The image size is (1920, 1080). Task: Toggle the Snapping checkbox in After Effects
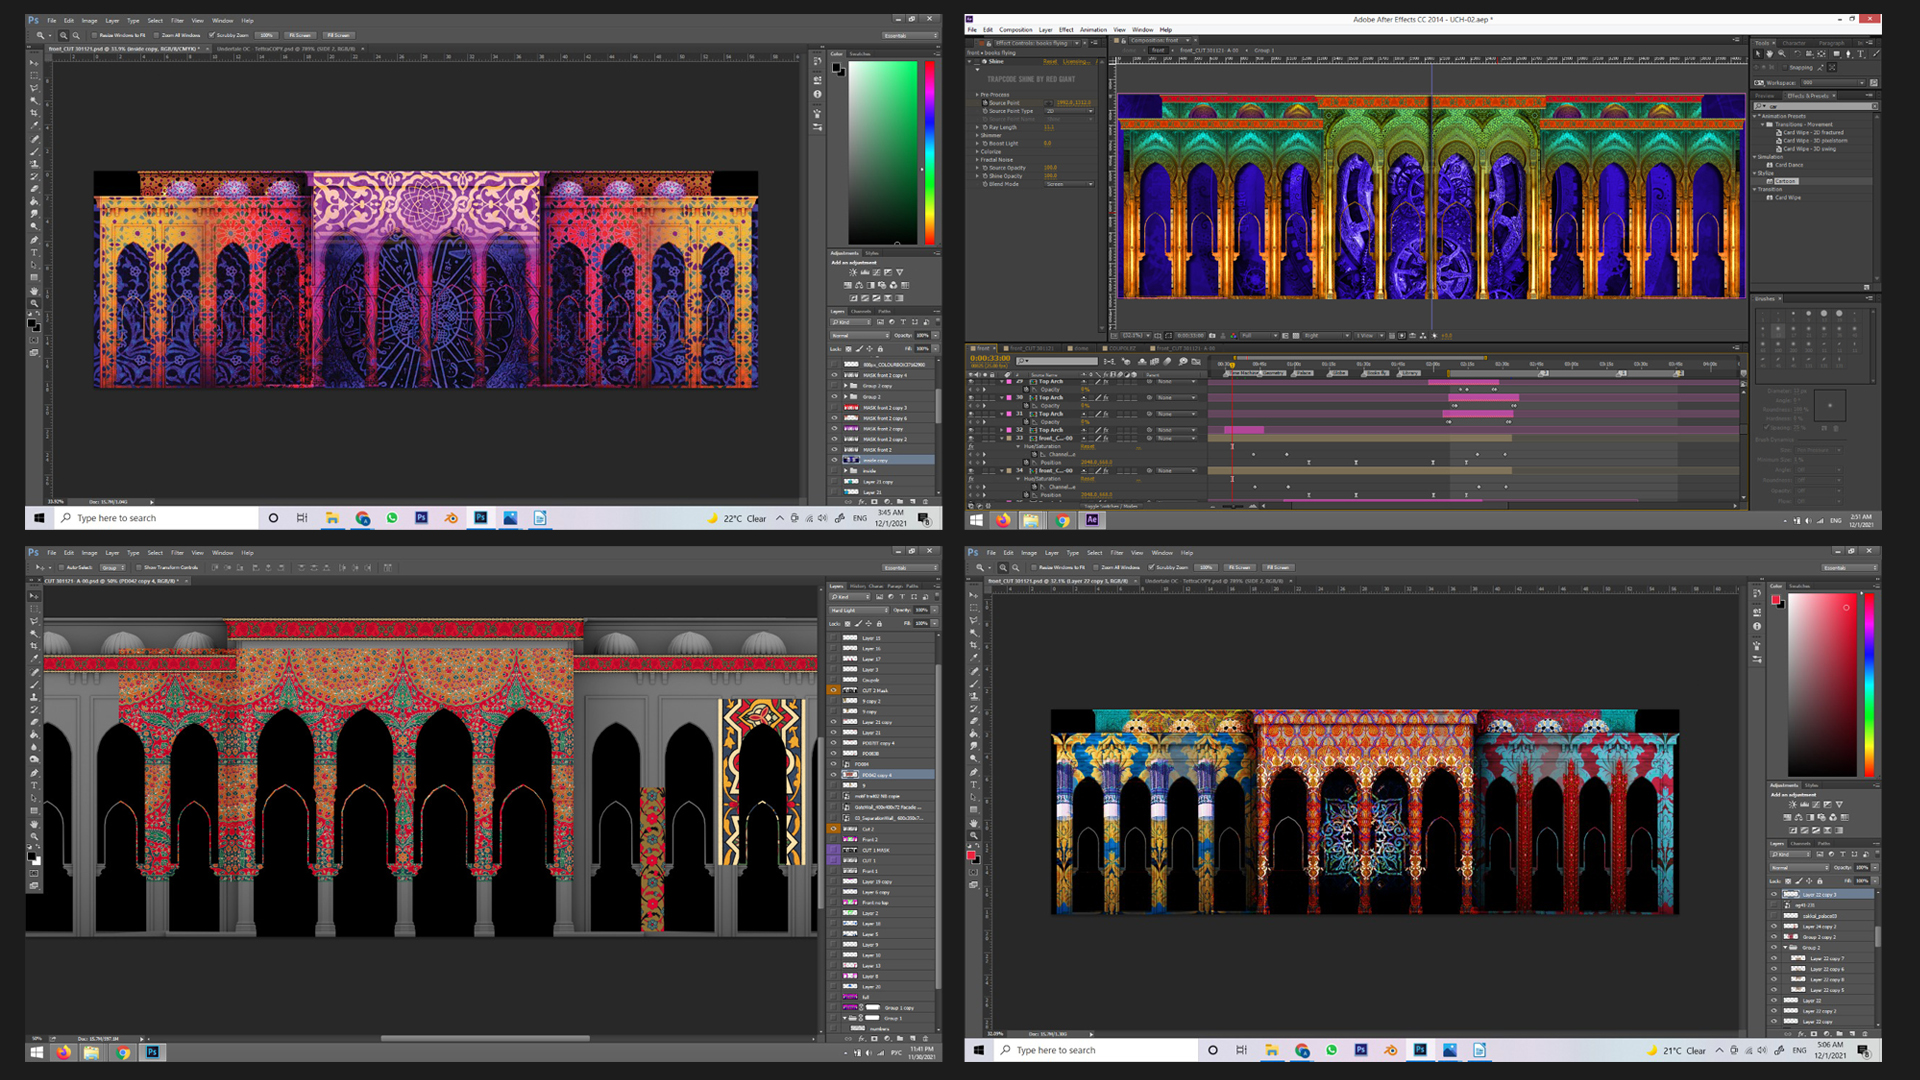1785,67
